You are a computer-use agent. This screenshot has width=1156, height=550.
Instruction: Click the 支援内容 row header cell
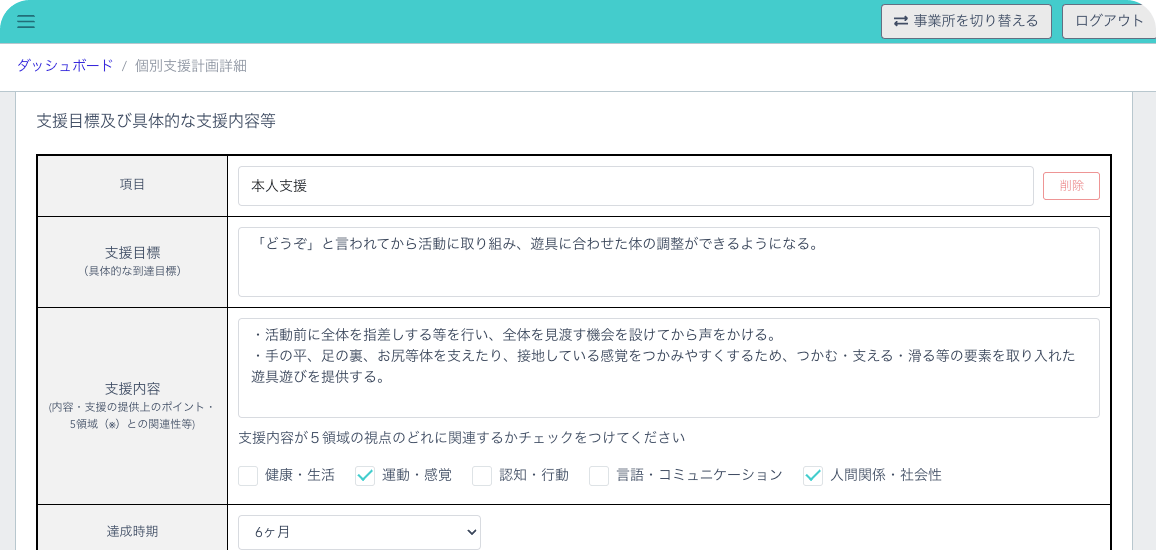pos(133,406)
